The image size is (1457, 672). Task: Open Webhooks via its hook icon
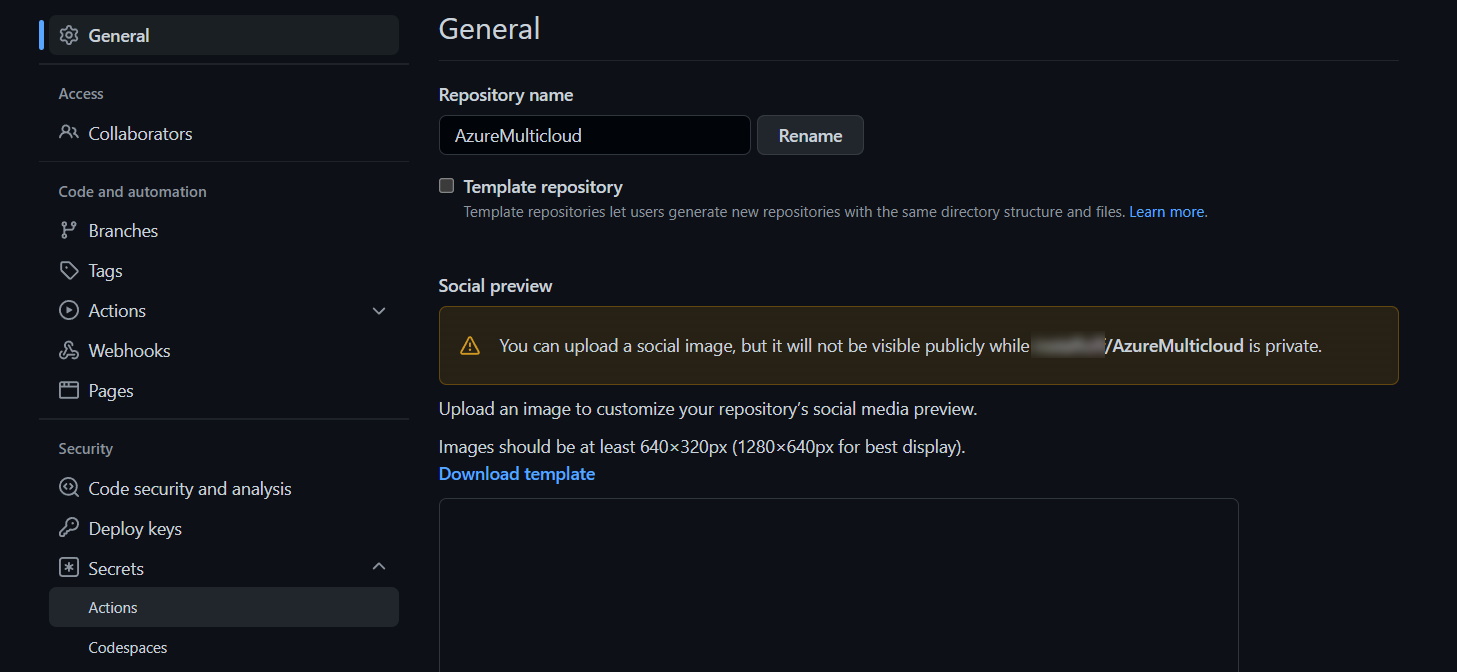tap(69, 350)
